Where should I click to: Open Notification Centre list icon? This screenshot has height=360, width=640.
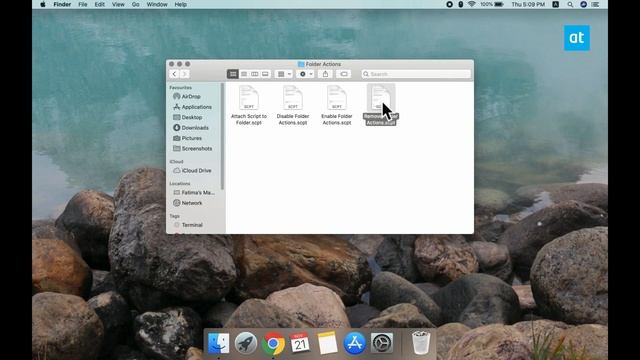(x=596, y=4)
